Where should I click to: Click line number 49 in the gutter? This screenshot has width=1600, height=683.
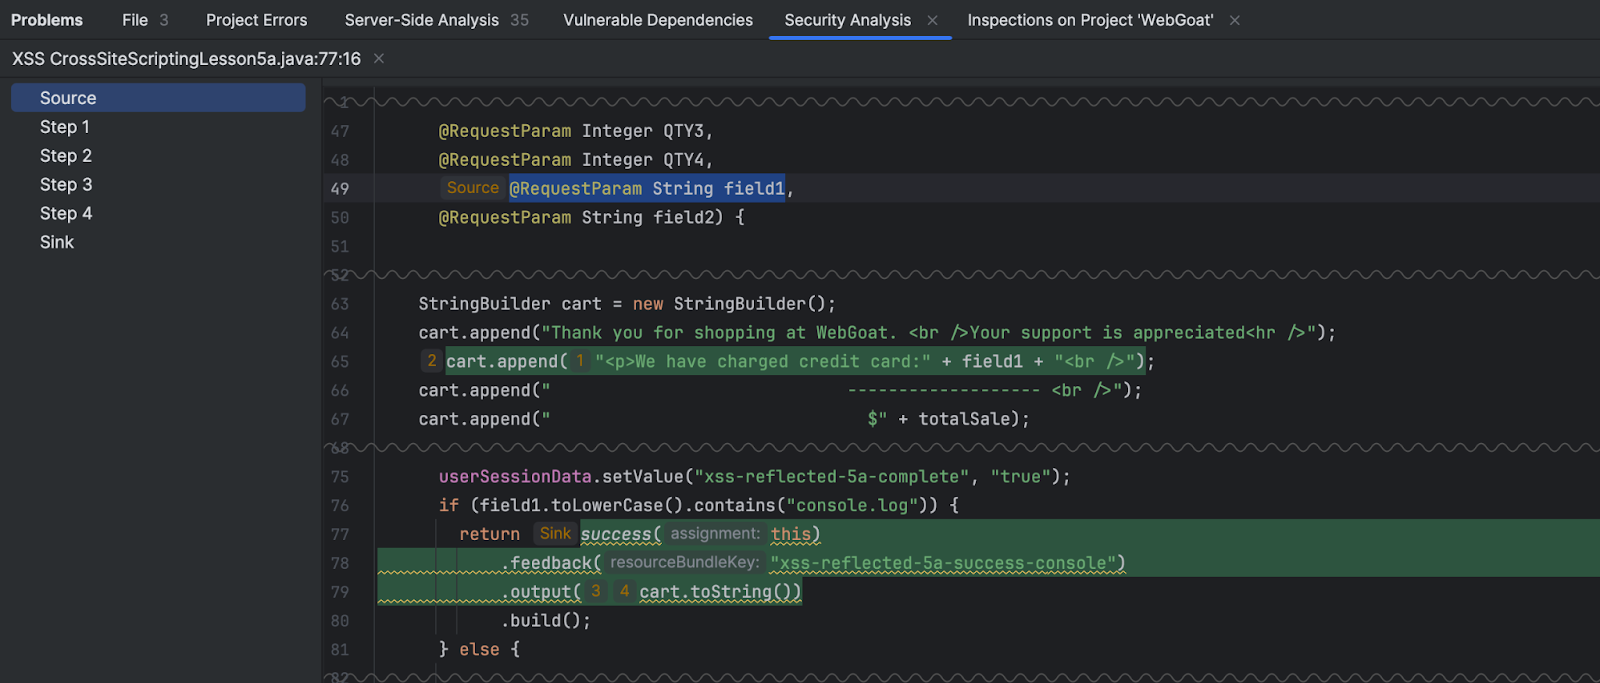click(x=340, y=189)
